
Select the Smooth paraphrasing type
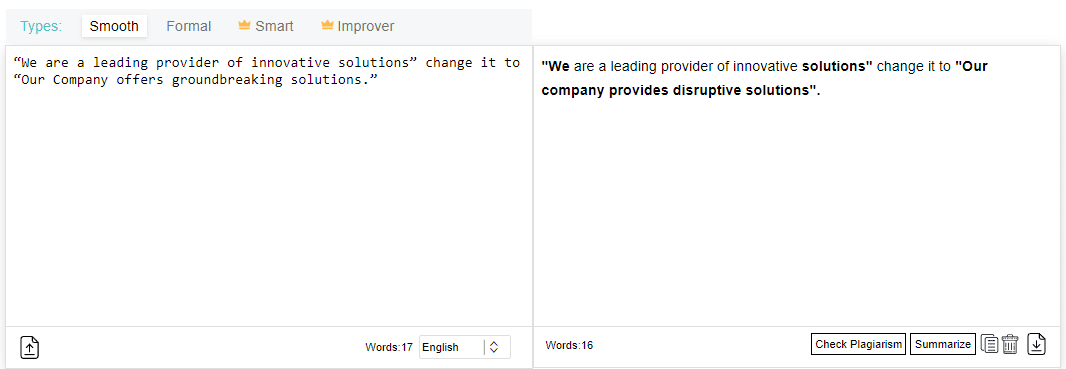coord(114,27)
